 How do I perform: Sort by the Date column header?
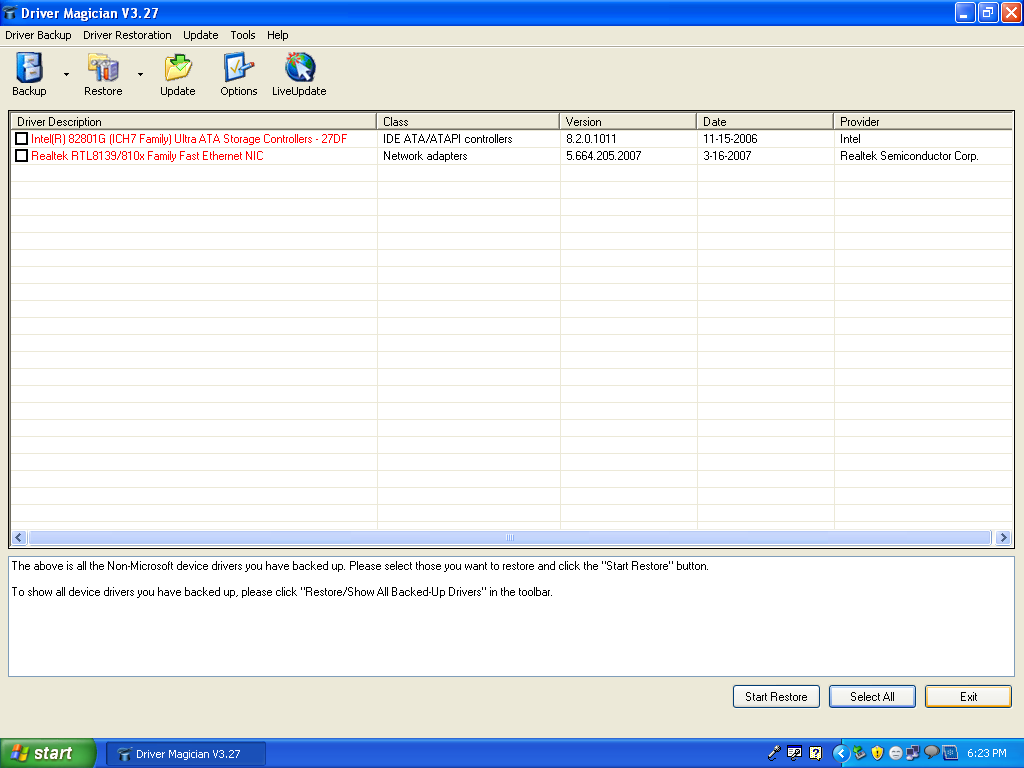click(x=765, y=121)
